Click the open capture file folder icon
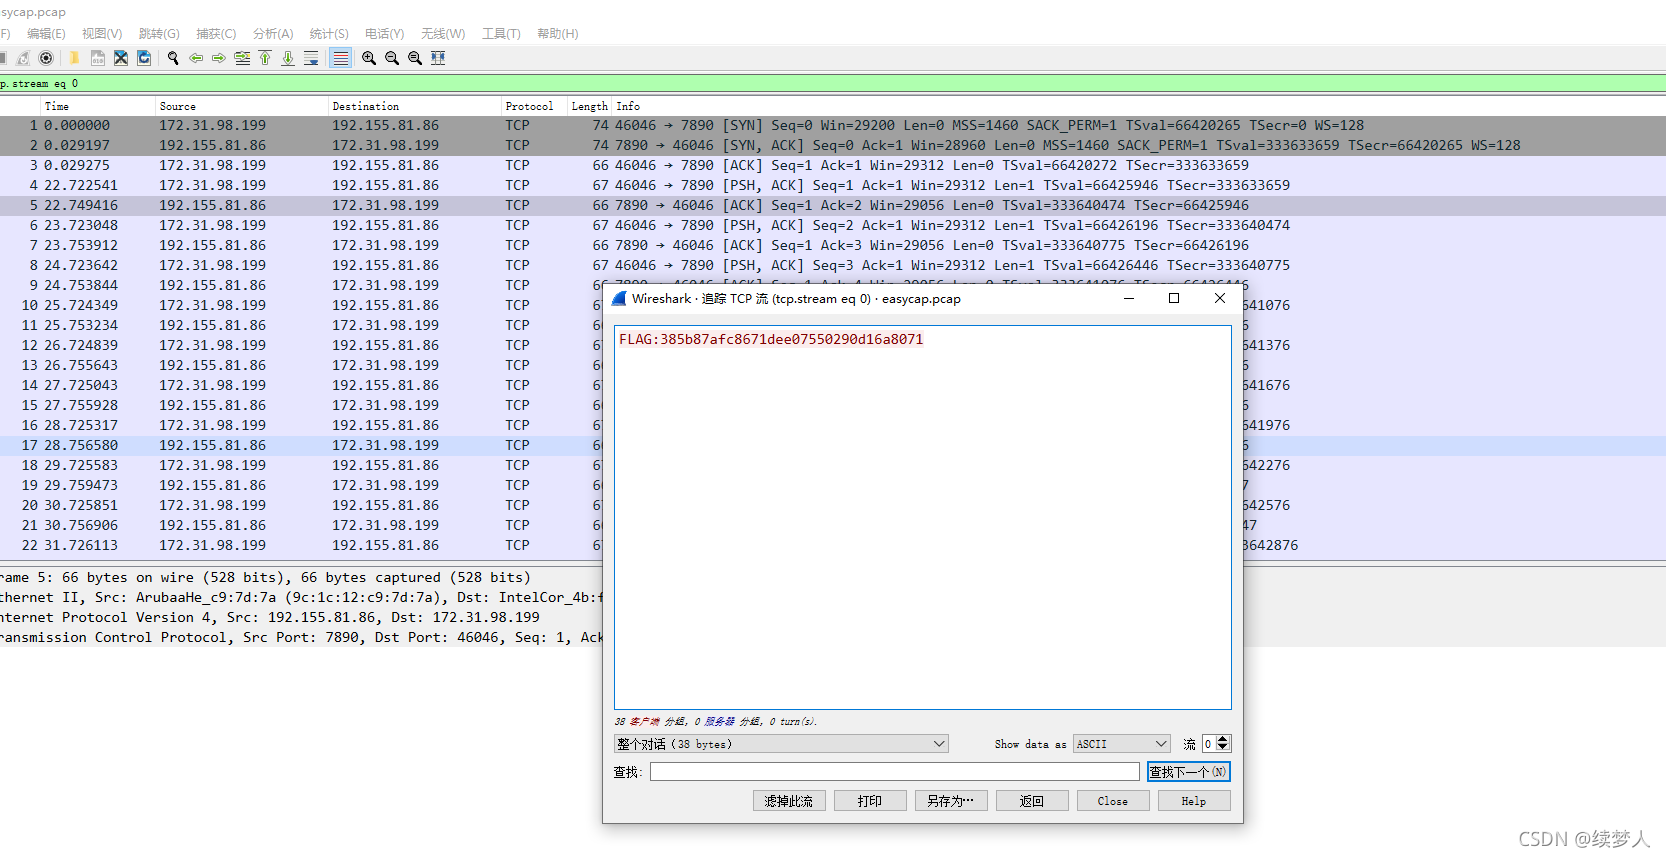 pyautogui.click(x=74, y=58)
